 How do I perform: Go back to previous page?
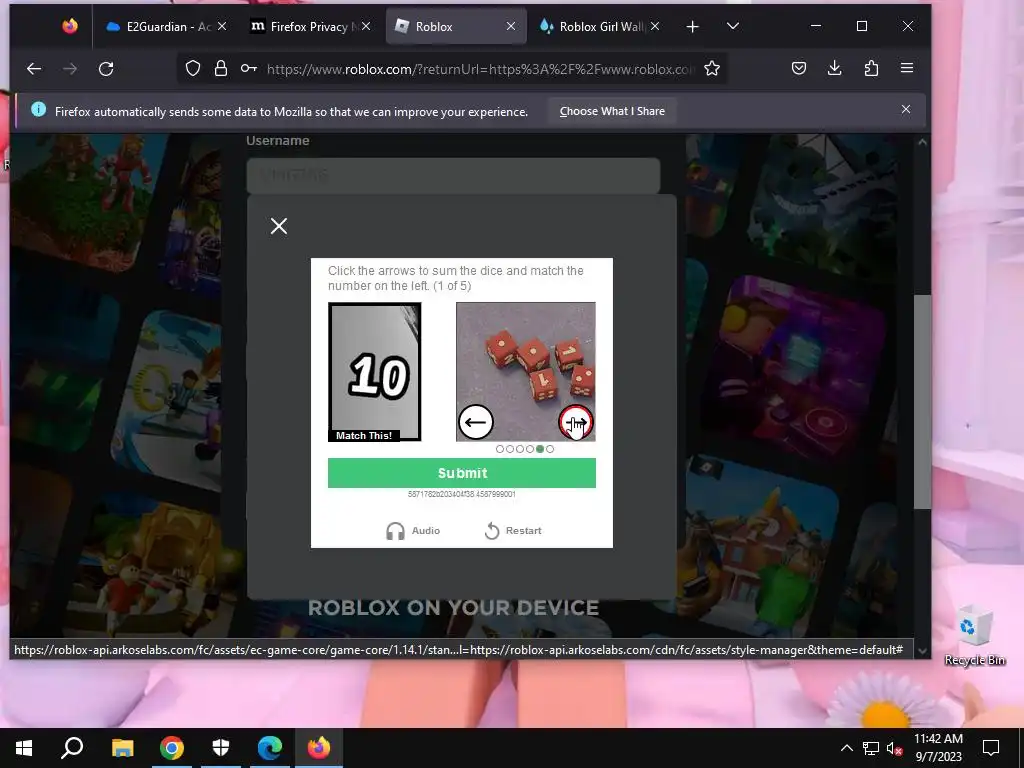click(x=34, y=69)
